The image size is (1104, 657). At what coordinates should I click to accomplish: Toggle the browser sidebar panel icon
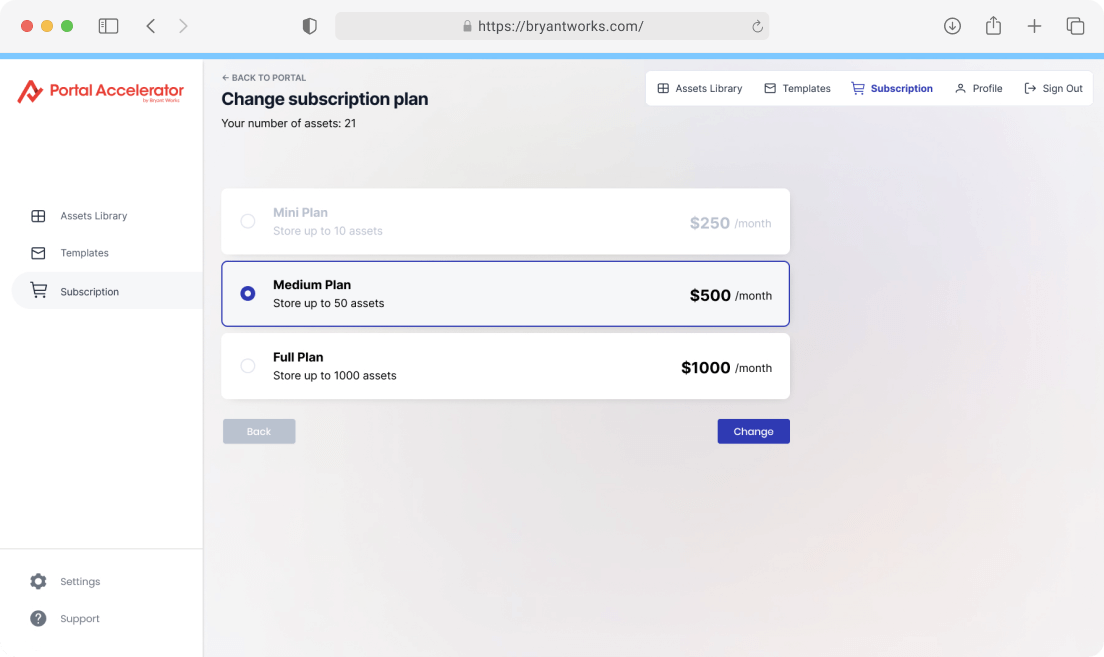click(108, 26)
